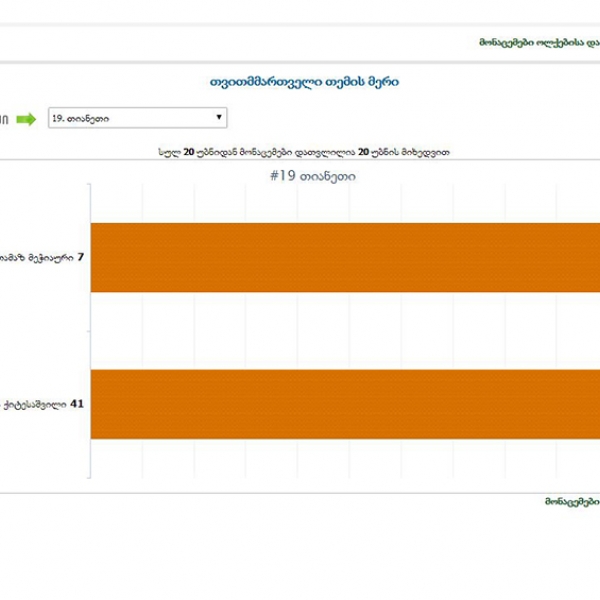Open the '19. თიანეთი' district dropdown
The height and width of the screenshot is (600, 600).
137,119
